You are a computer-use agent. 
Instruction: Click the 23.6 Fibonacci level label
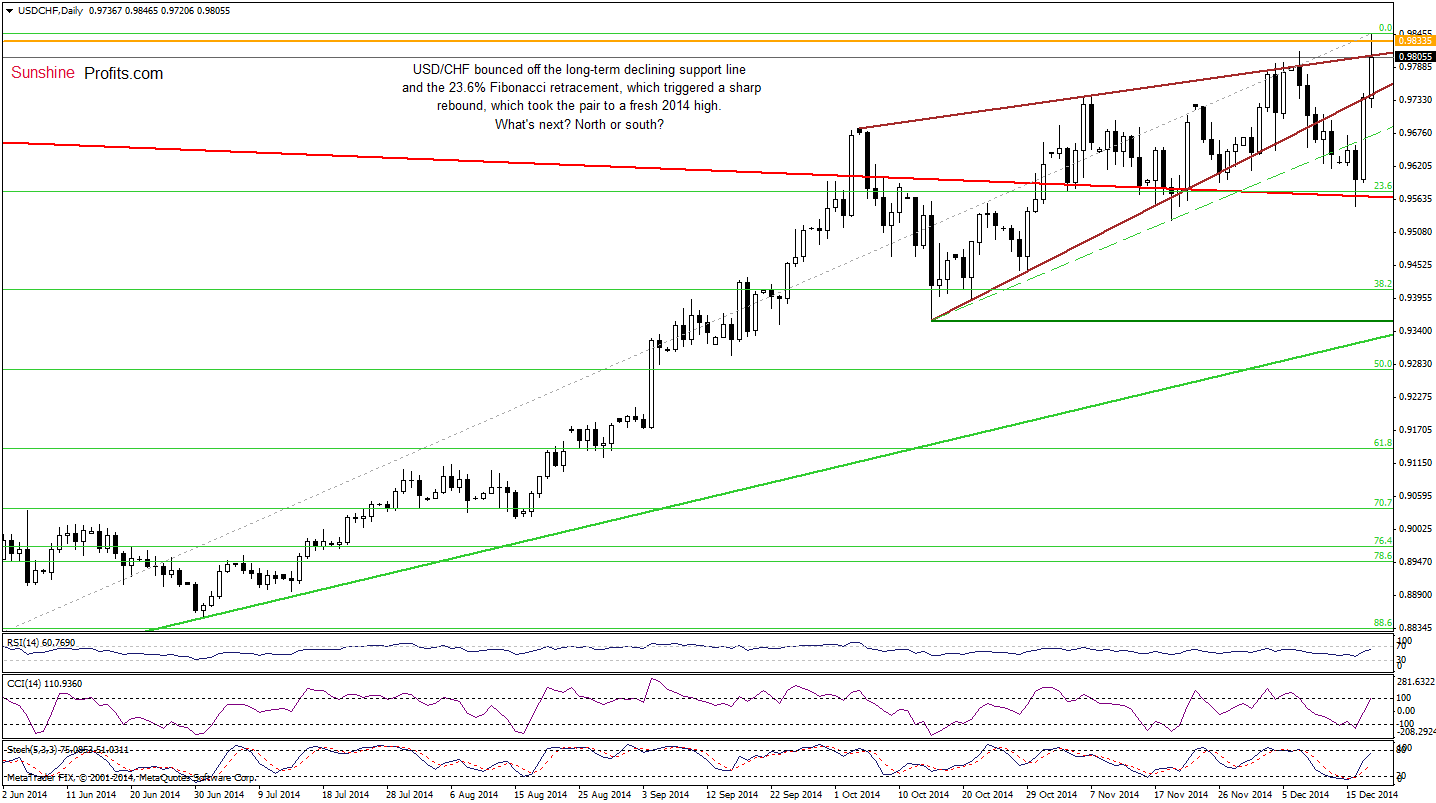coord(1382,186)
